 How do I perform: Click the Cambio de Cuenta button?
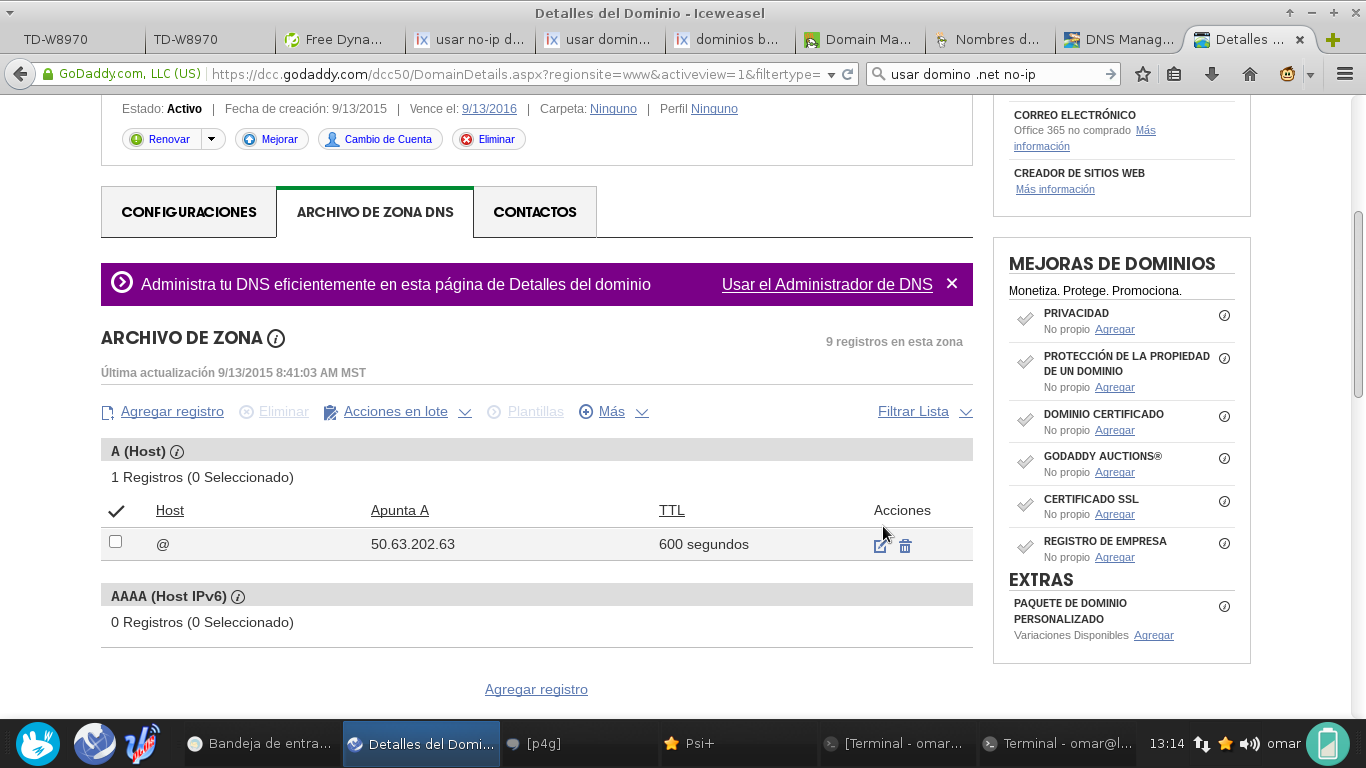(380, 139)
